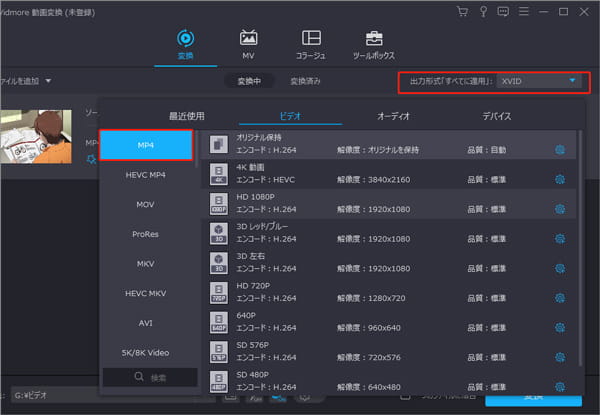The height and width of the screenshot is (415, 600).
Task: Choose the HEVC MKV format
Action: coord(145,293)
